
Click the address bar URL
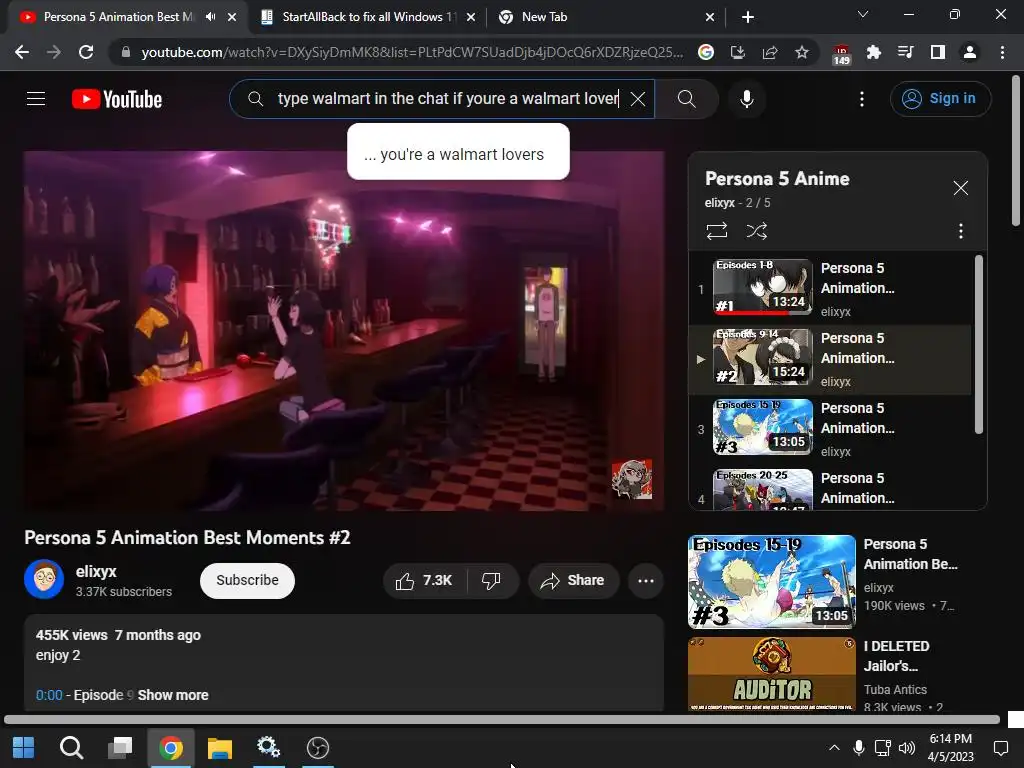(x=412, y=52)
